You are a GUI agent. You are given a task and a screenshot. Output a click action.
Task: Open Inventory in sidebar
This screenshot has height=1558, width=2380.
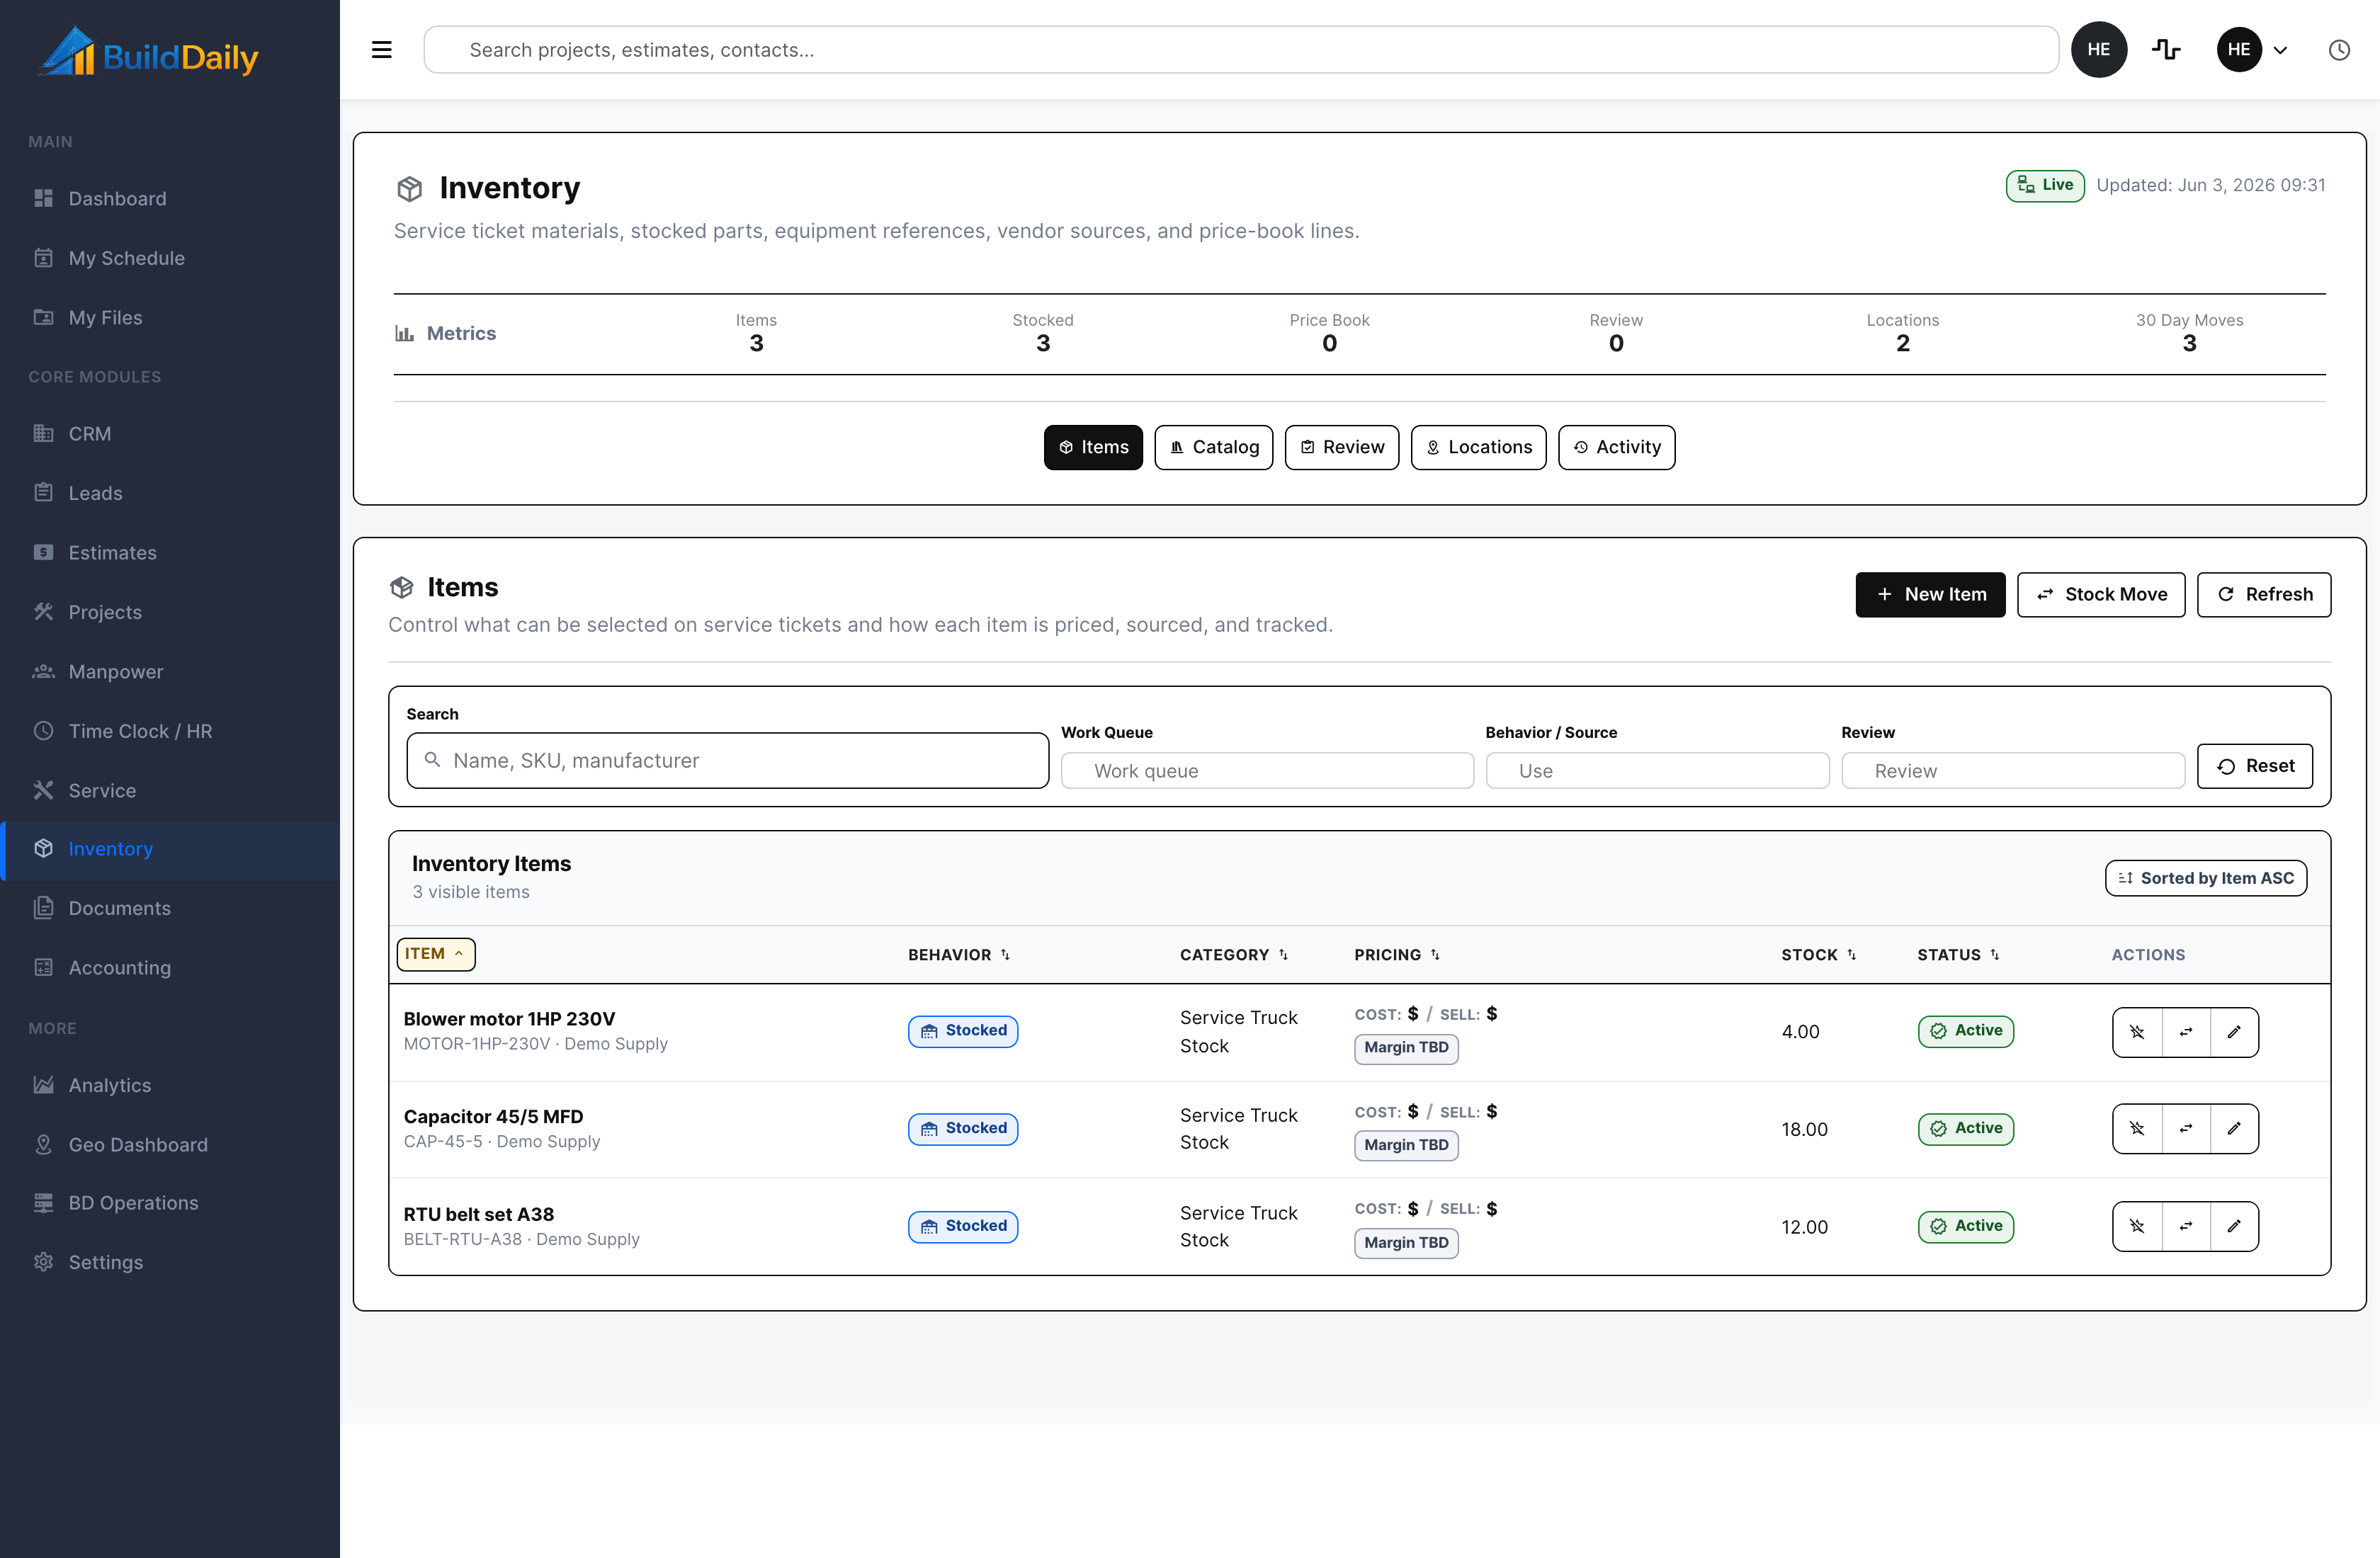pos(170,849)
